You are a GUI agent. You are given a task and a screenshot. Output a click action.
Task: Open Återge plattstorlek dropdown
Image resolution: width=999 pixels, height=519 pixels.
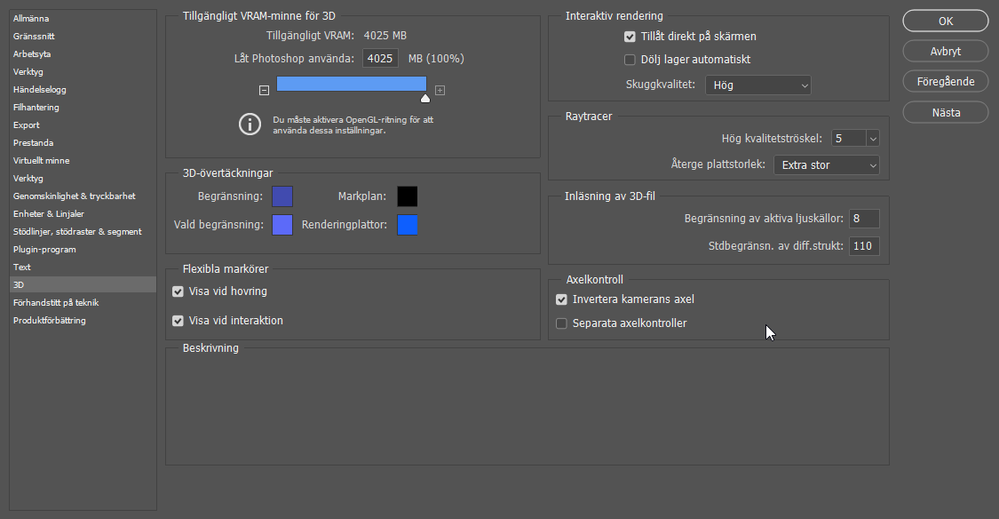(826, 165)
